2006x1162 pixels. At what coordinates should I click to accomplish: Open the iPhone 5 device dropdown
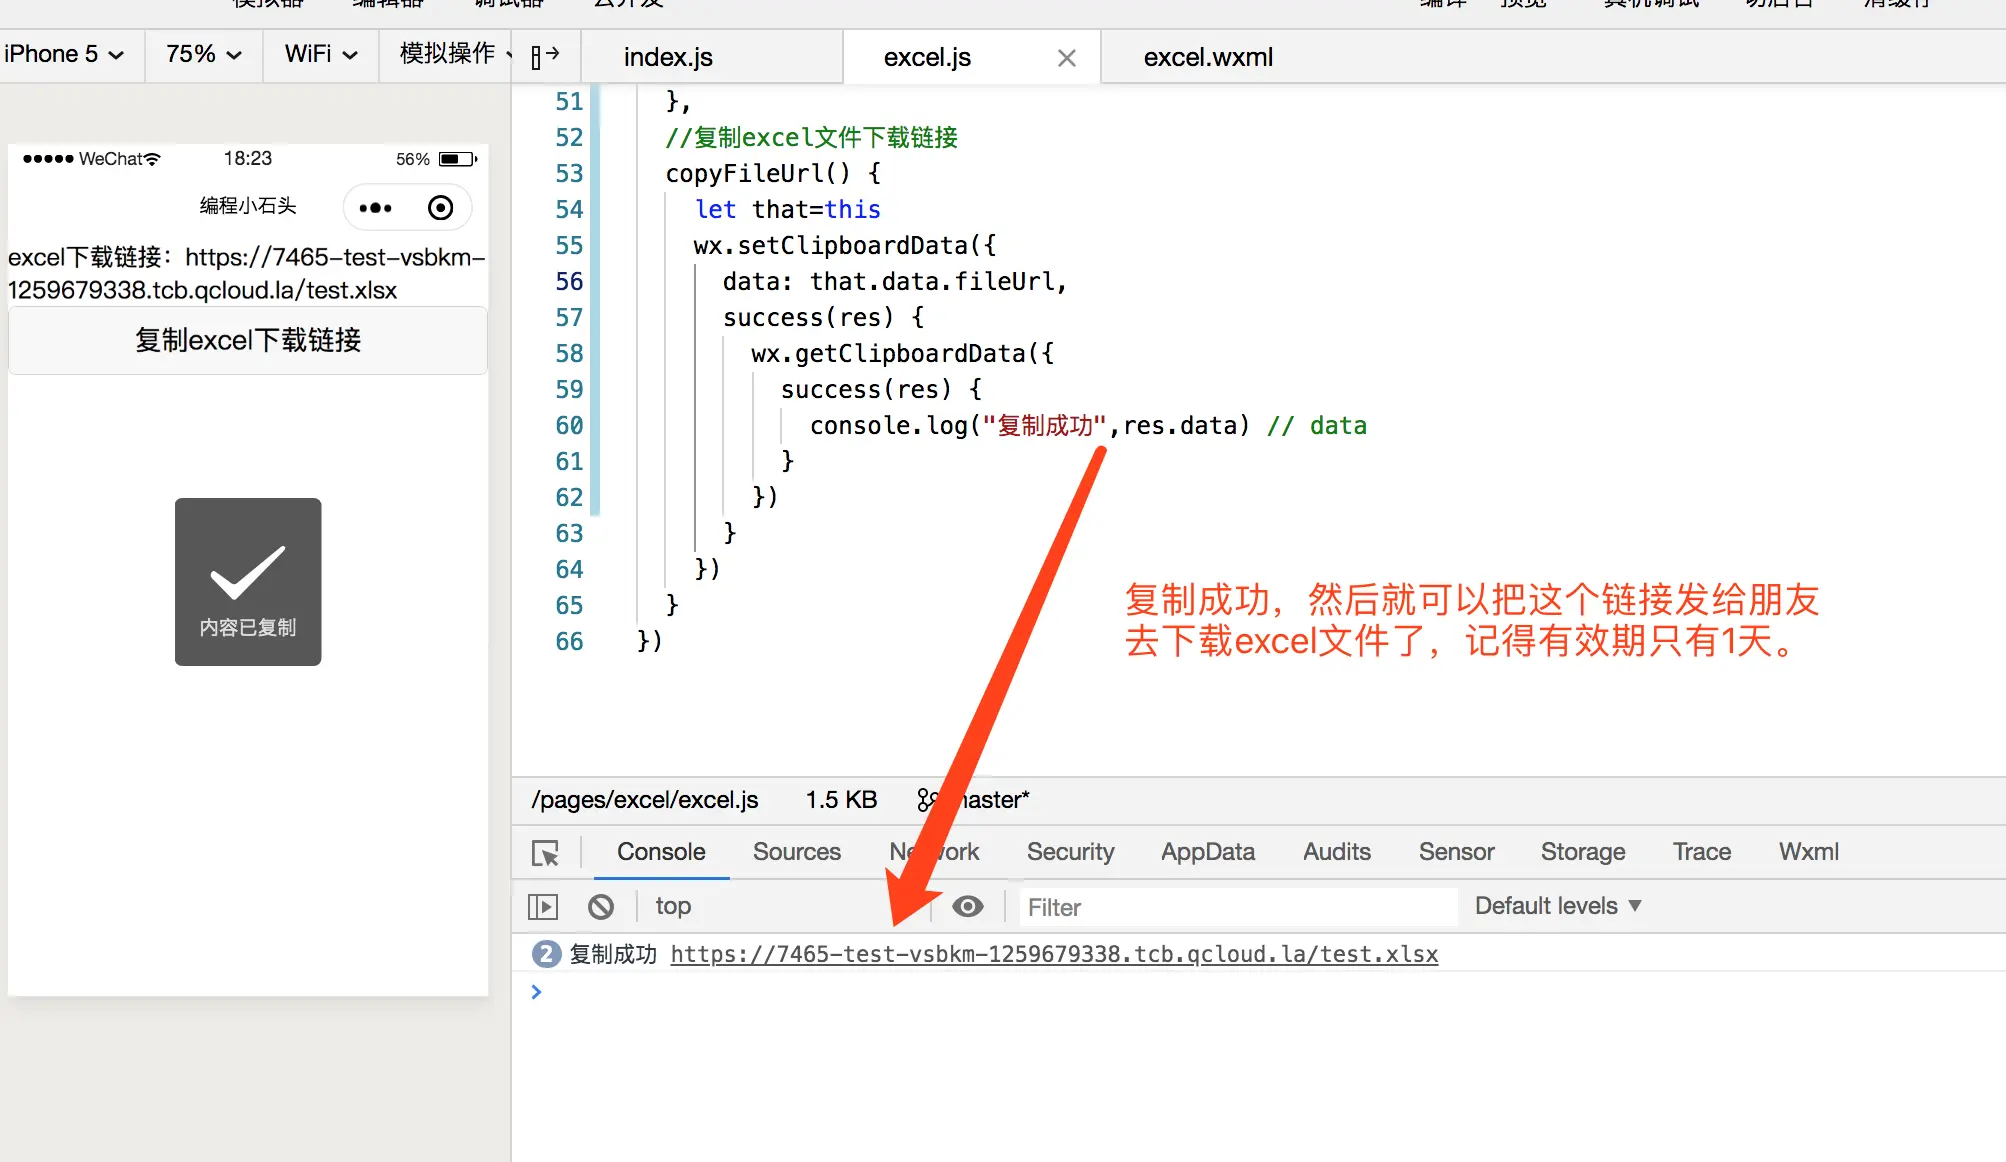(x=65, y=54)
